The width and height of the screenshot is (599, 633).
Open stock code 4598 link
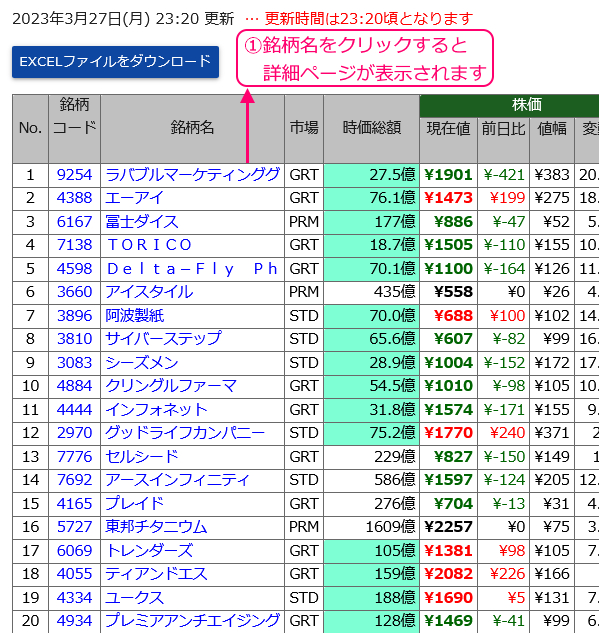coord(75,268)
